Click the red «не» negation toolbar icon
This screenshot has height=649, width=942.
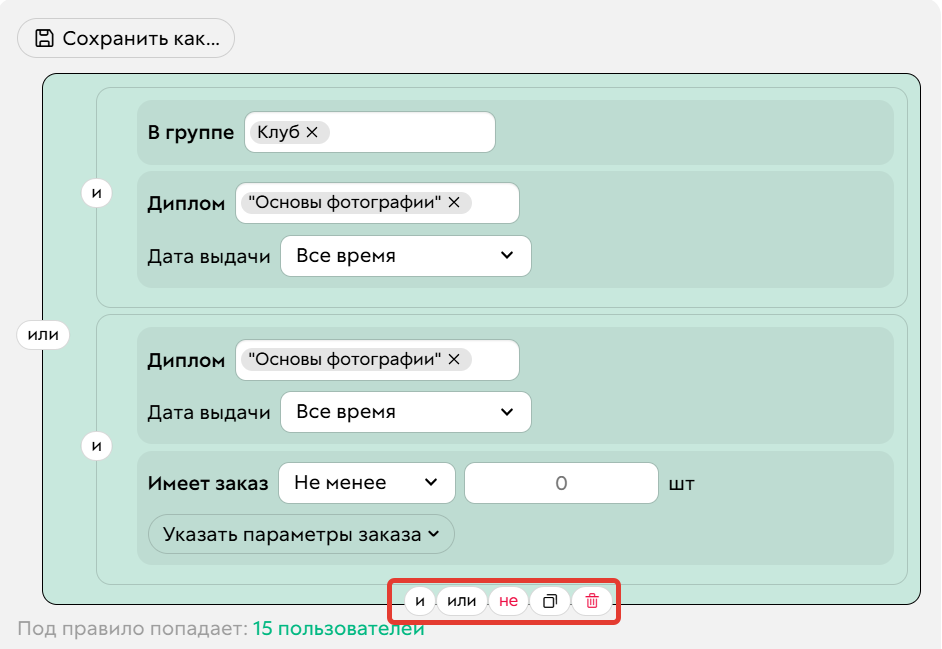coord(508,601)
